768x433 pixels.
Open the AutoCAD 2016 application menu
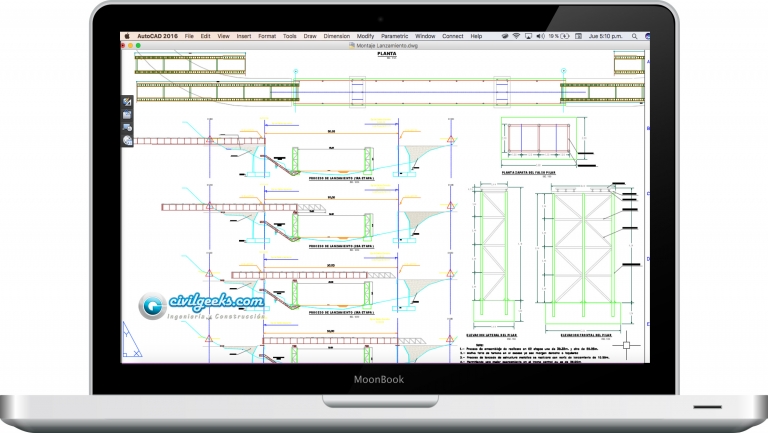[157, 36]
